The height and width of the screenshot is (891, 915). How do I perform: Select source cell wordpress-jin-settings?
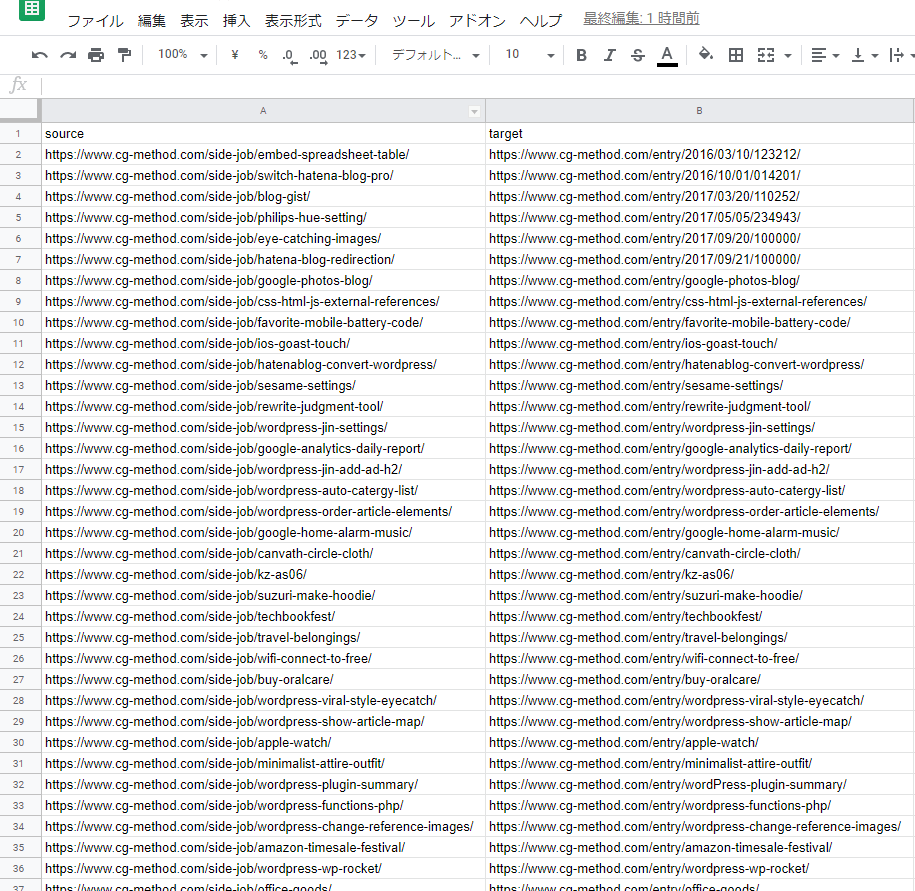point(263,428)
